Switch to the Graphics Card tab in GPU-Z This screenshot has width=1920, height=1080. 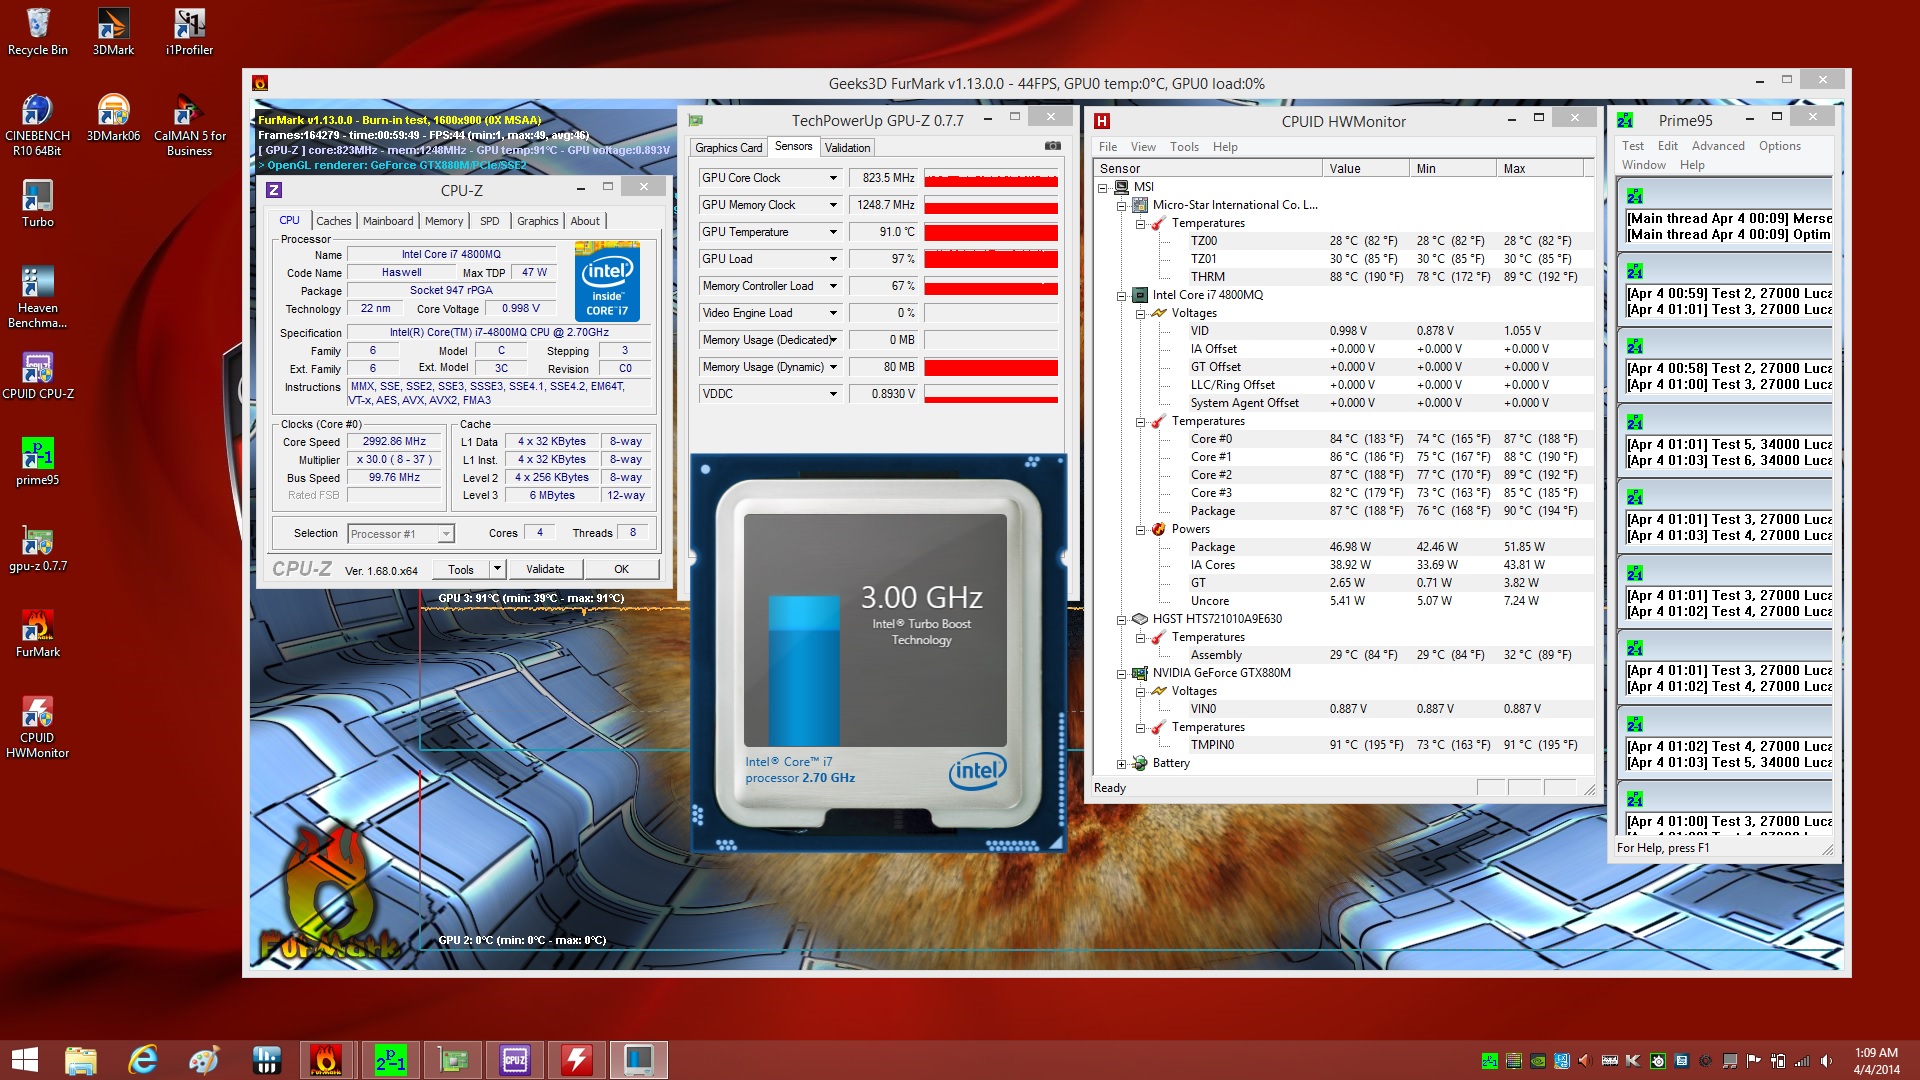point(728,147)
